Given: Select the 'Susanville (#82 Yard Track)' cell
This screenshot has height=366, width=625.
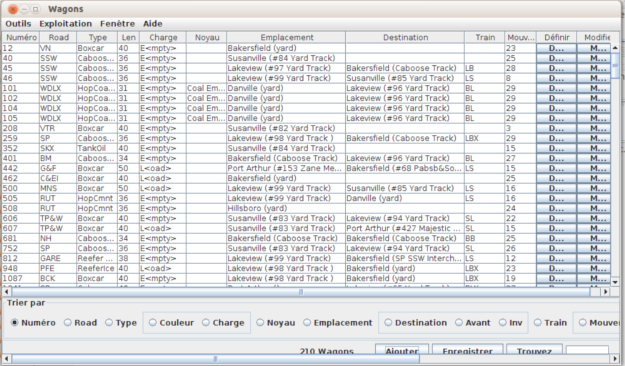Looking at the screenshot, I should click(x=286, y=128).
